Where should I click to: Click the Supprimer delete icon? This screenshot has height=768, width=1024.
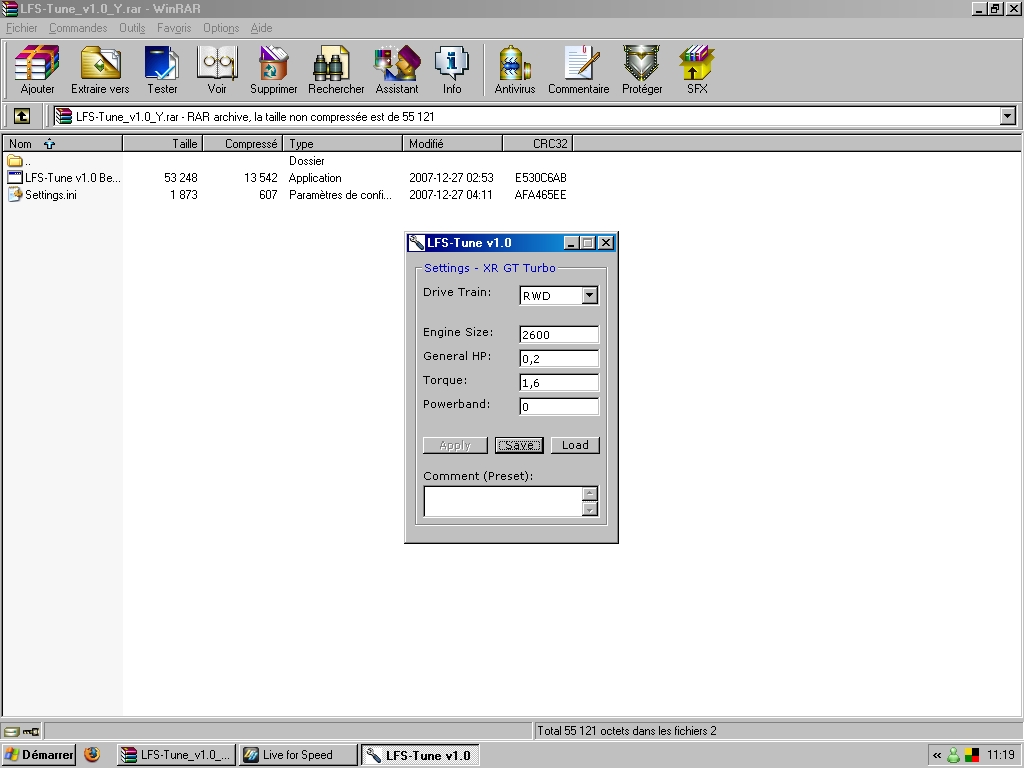click(x=274, y=69)
